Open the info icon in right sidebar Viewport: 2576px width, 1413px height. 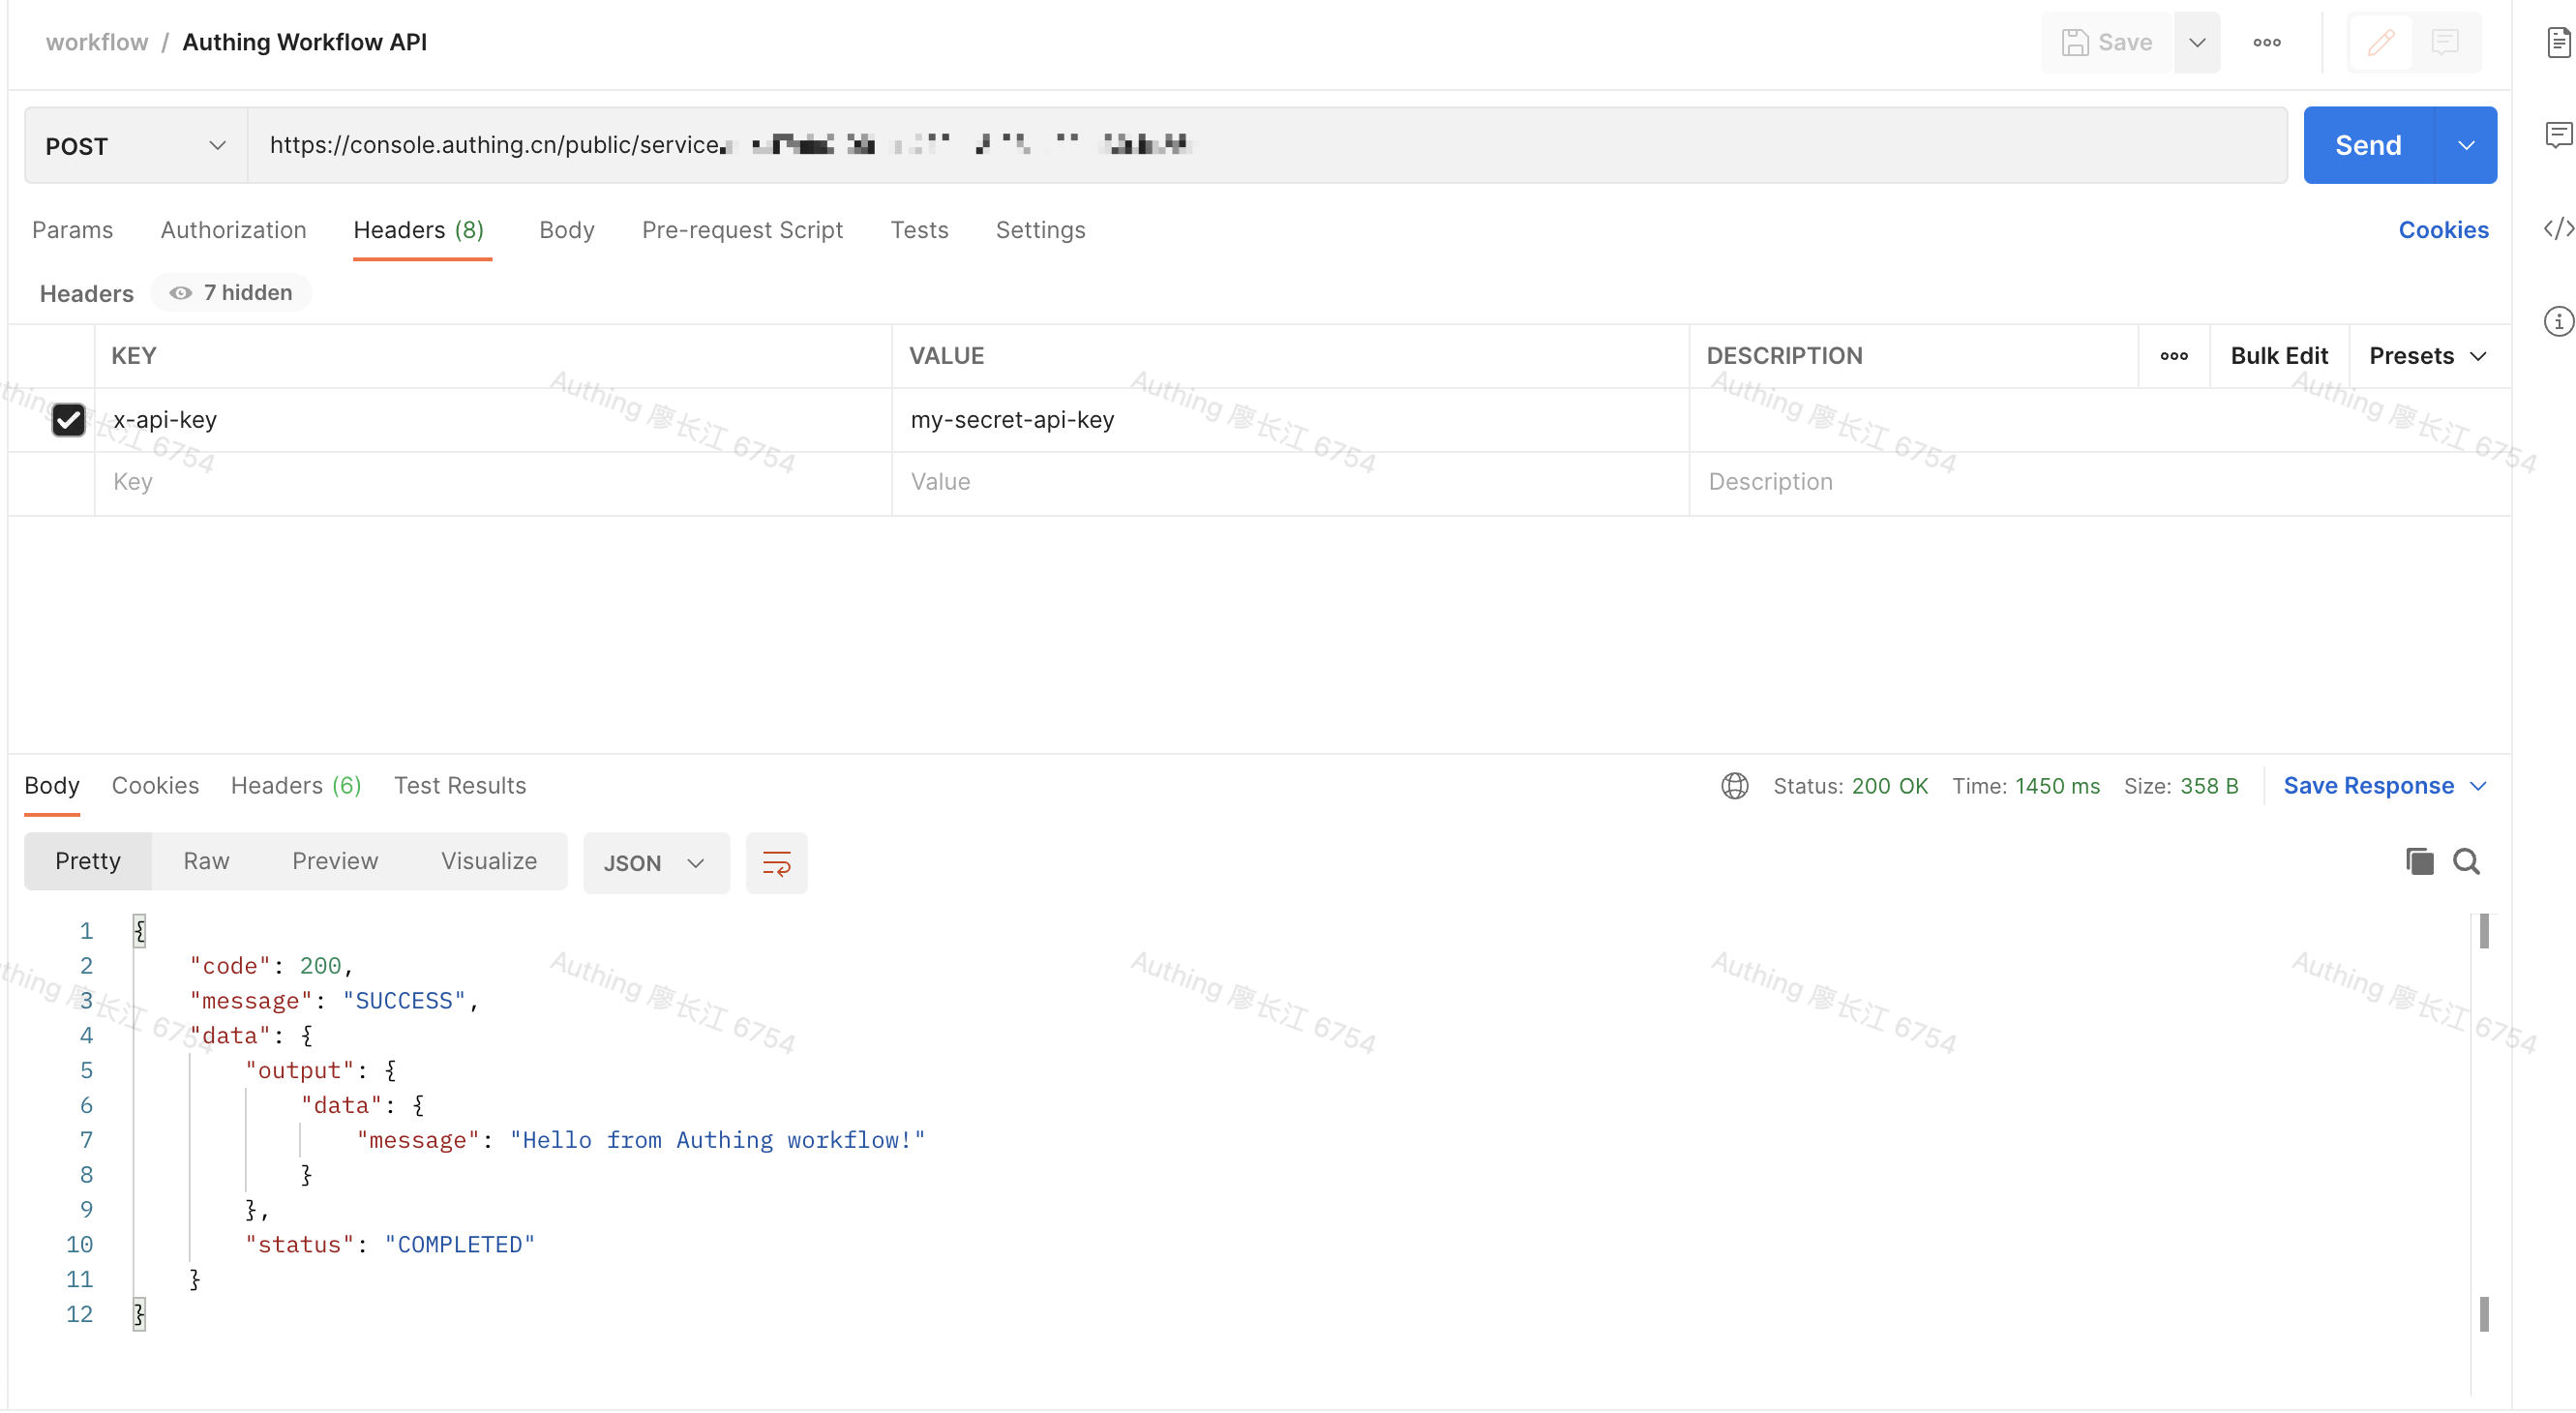pyautogui.click(x=2557, y=321)
